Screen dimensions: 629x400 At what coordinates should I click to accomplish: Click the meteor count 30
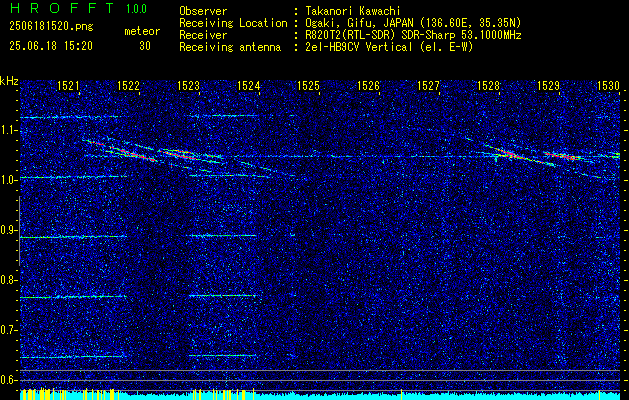coord(145,46)
